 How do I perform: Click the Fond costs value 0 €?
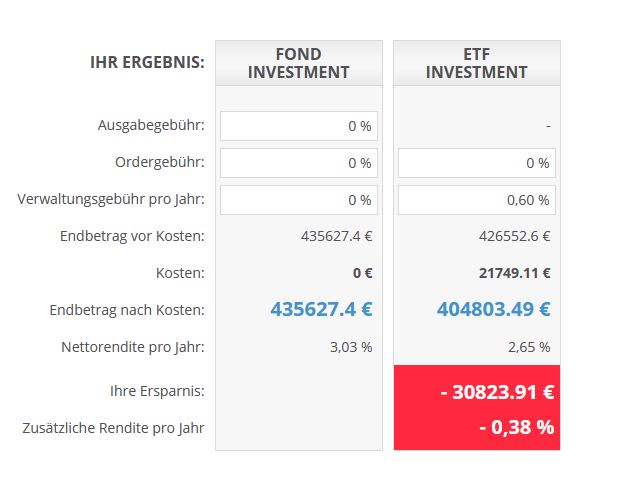tap(361, 272)
